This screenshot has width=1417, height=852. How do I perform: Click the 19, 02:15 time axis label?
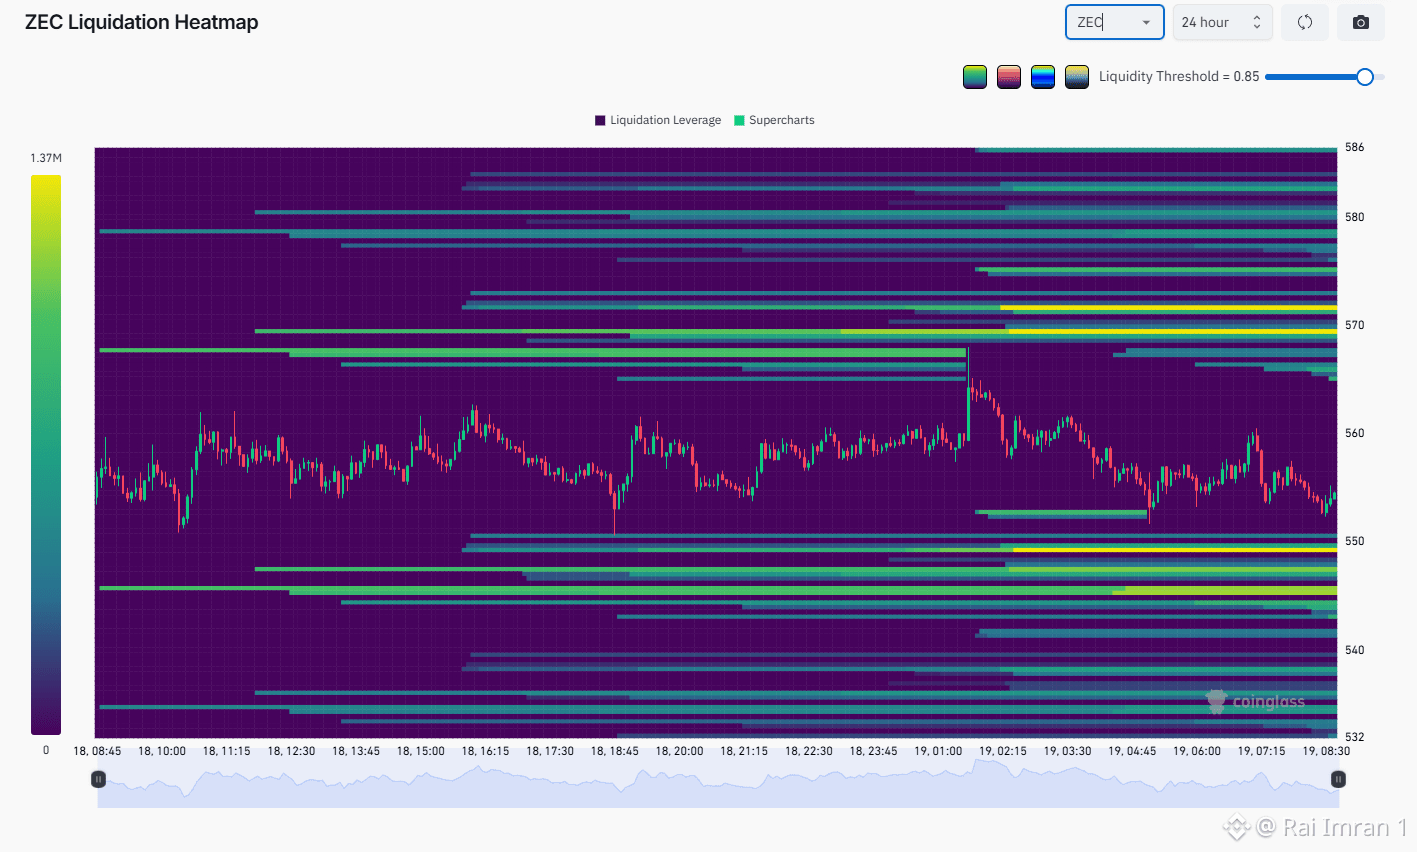tap(1003, 751)
